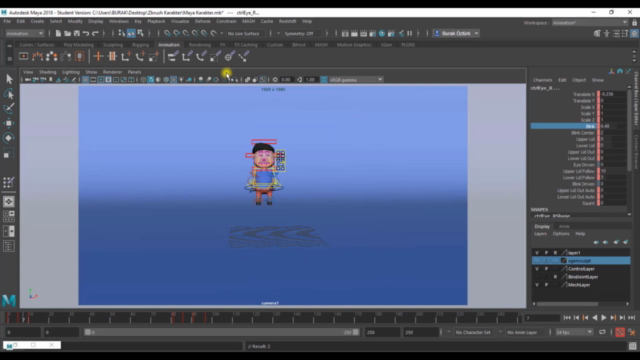The height and width of the screenshot is (360, 640).
Task: Open the viewport Shading menu
Action: pyautogui.click(x=48, y=72)
